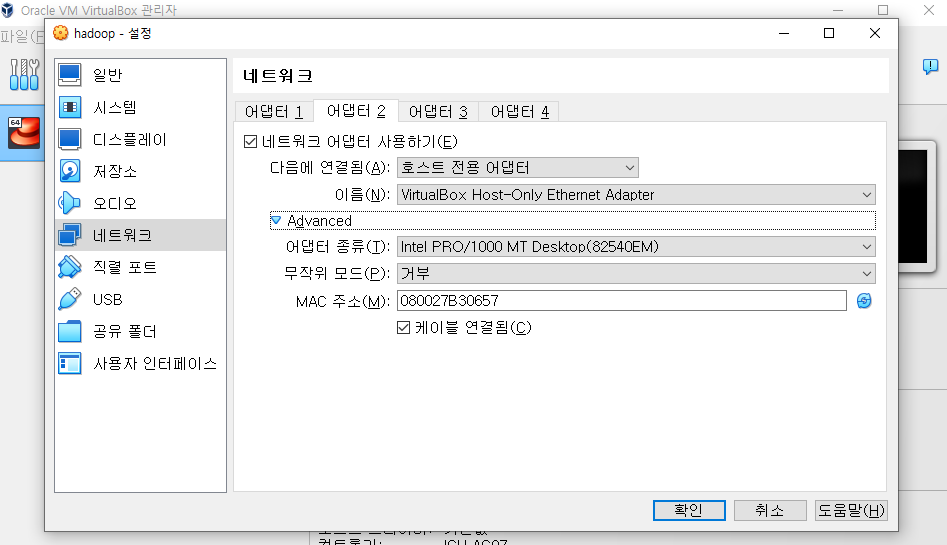Select 일반 category text
This screenshot has height=545, width=947.
pyautogui.click(x=108, y=75)
